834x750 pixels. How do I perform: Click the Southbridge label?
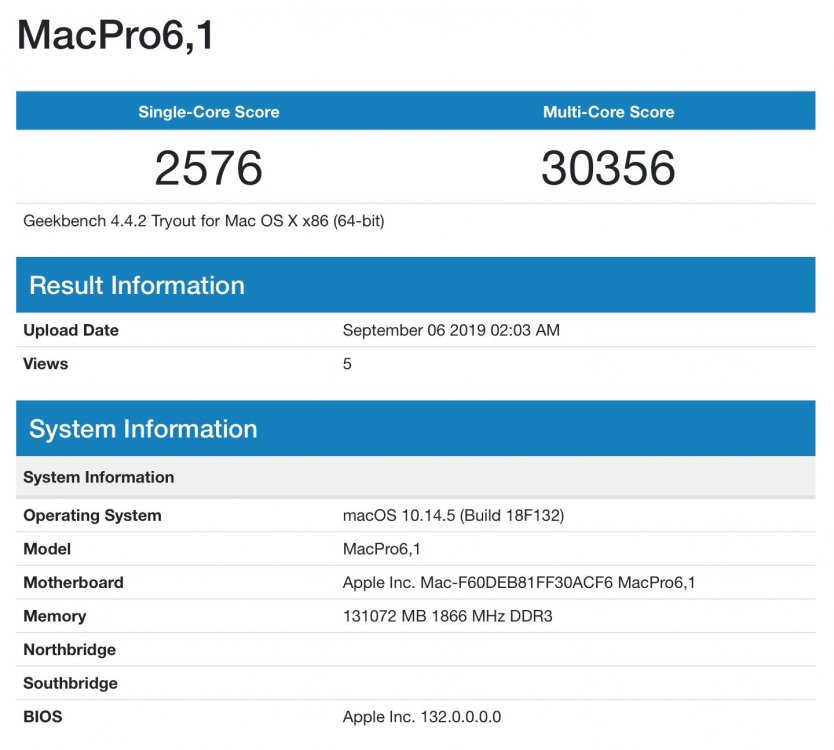pos(70,683)
